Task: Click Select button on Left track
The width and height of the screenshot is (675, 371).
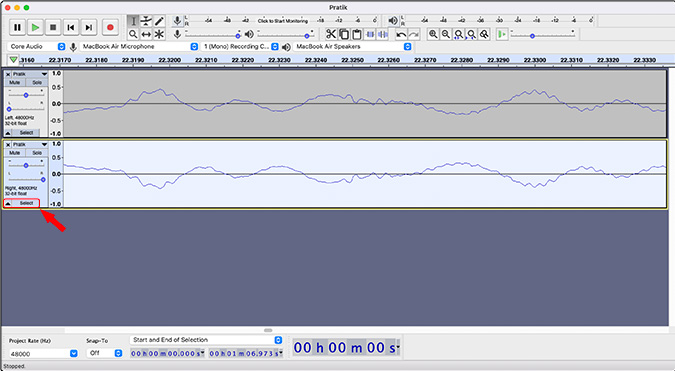Action: coord(26,133)
